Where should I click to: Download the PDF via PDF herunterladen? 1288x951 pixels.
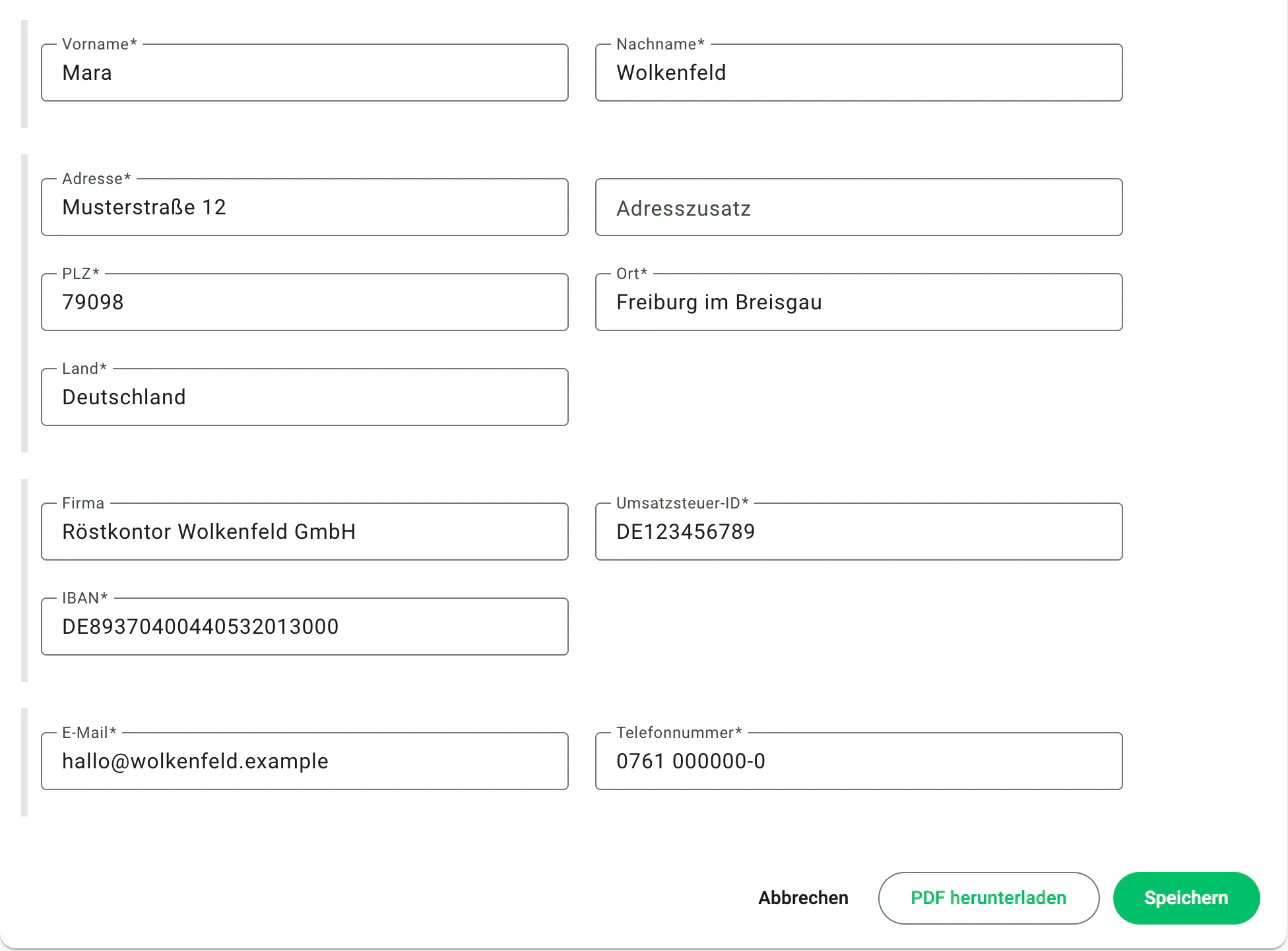989,898
